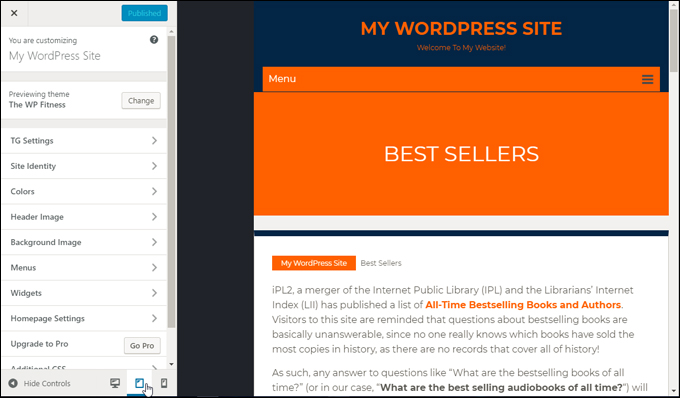Open the Widgets panel chevron
The height and width of the screenshot is (398, 680).
pyautogui.click(x=154, y=293)
